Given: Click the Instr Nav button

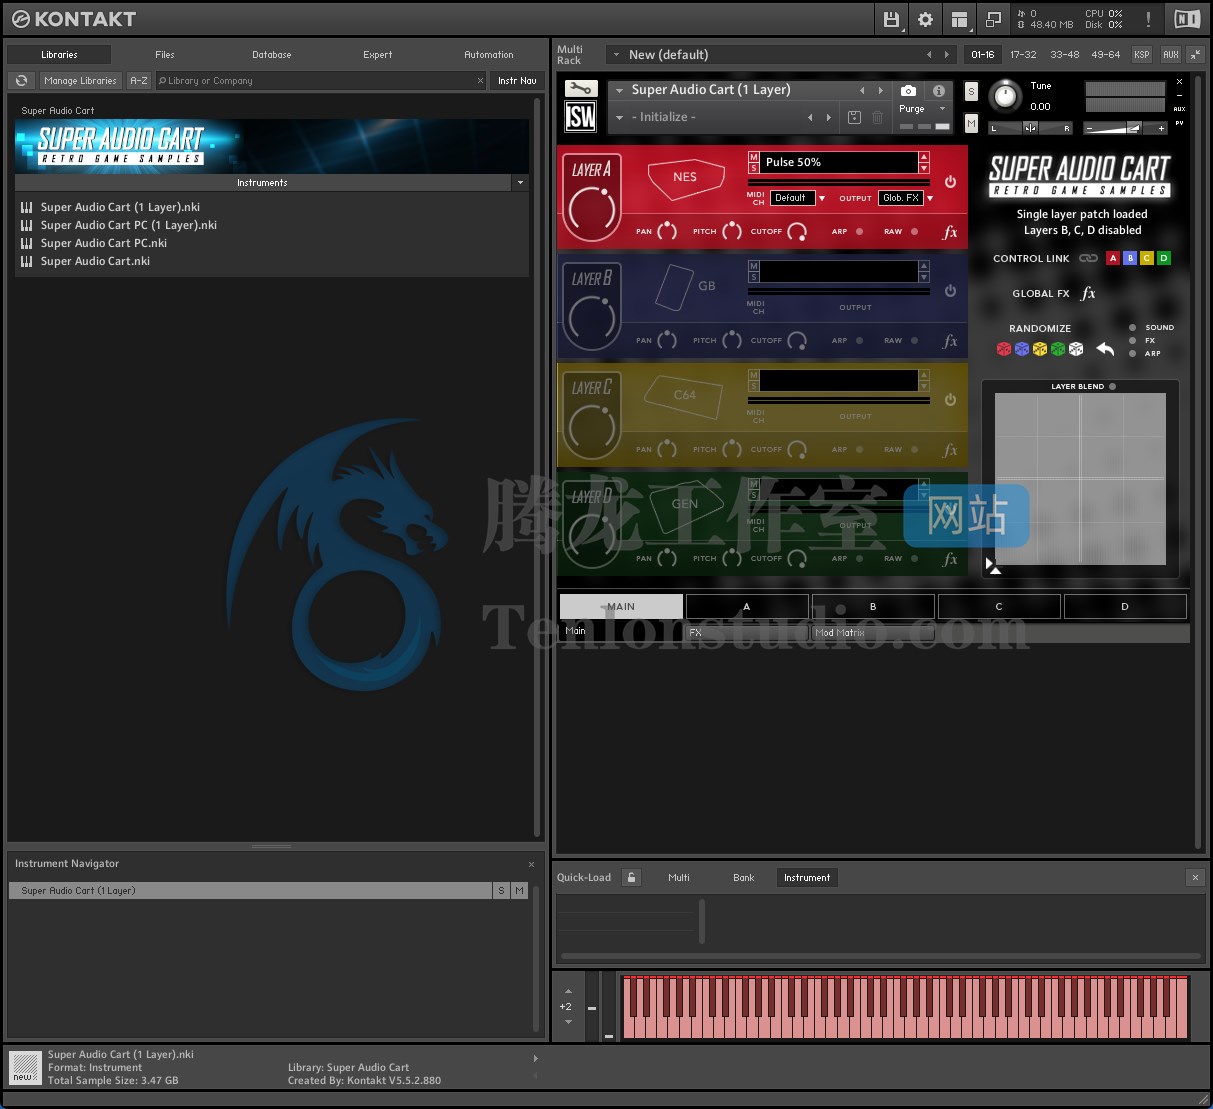Looking at the screenshot, I should [517, 81].
